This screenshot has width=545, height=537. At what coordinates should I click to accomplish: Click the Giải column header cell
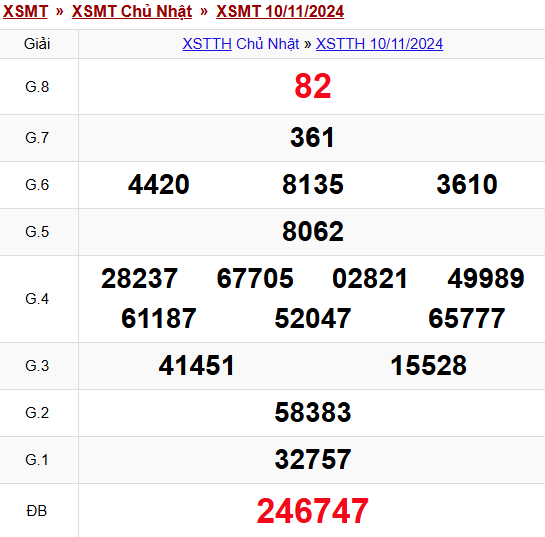(37, 44)
